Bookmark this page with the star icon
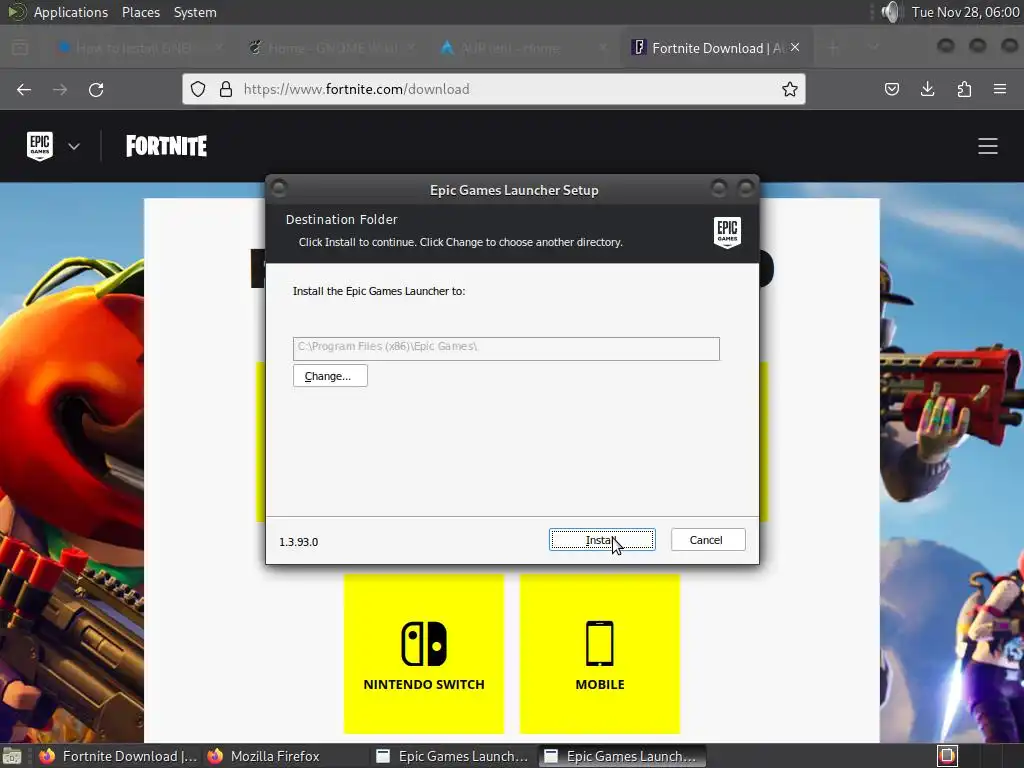Viewport: 1024px width, 768px height. click(x=790, y=89)
